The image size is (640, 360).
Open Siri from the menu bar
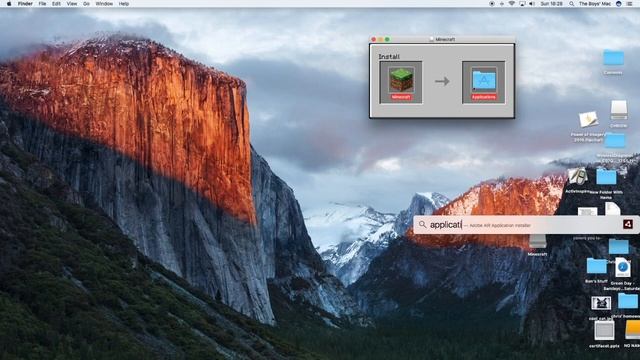pyautogui.click(x=619, y=4)
